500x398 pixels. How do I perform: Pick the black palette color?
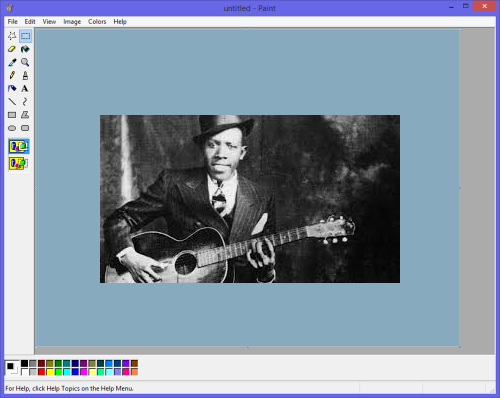(x=24, y=363)
